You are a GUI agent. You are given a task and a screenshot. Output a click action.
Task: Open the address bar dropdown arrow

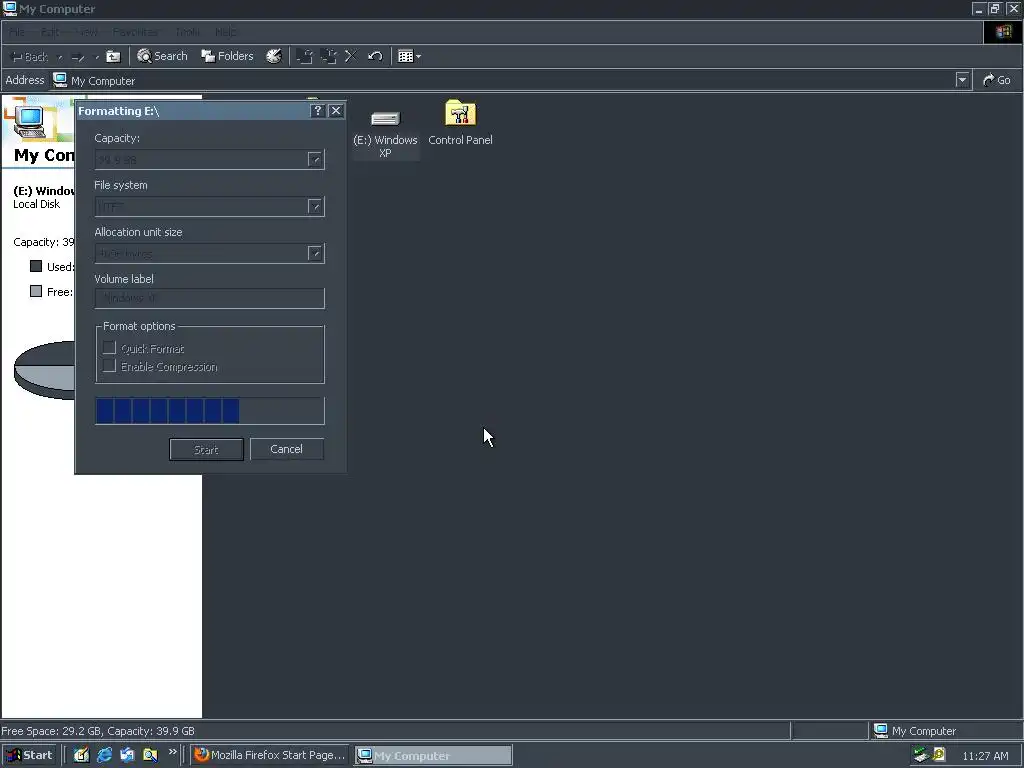[962, 80]
